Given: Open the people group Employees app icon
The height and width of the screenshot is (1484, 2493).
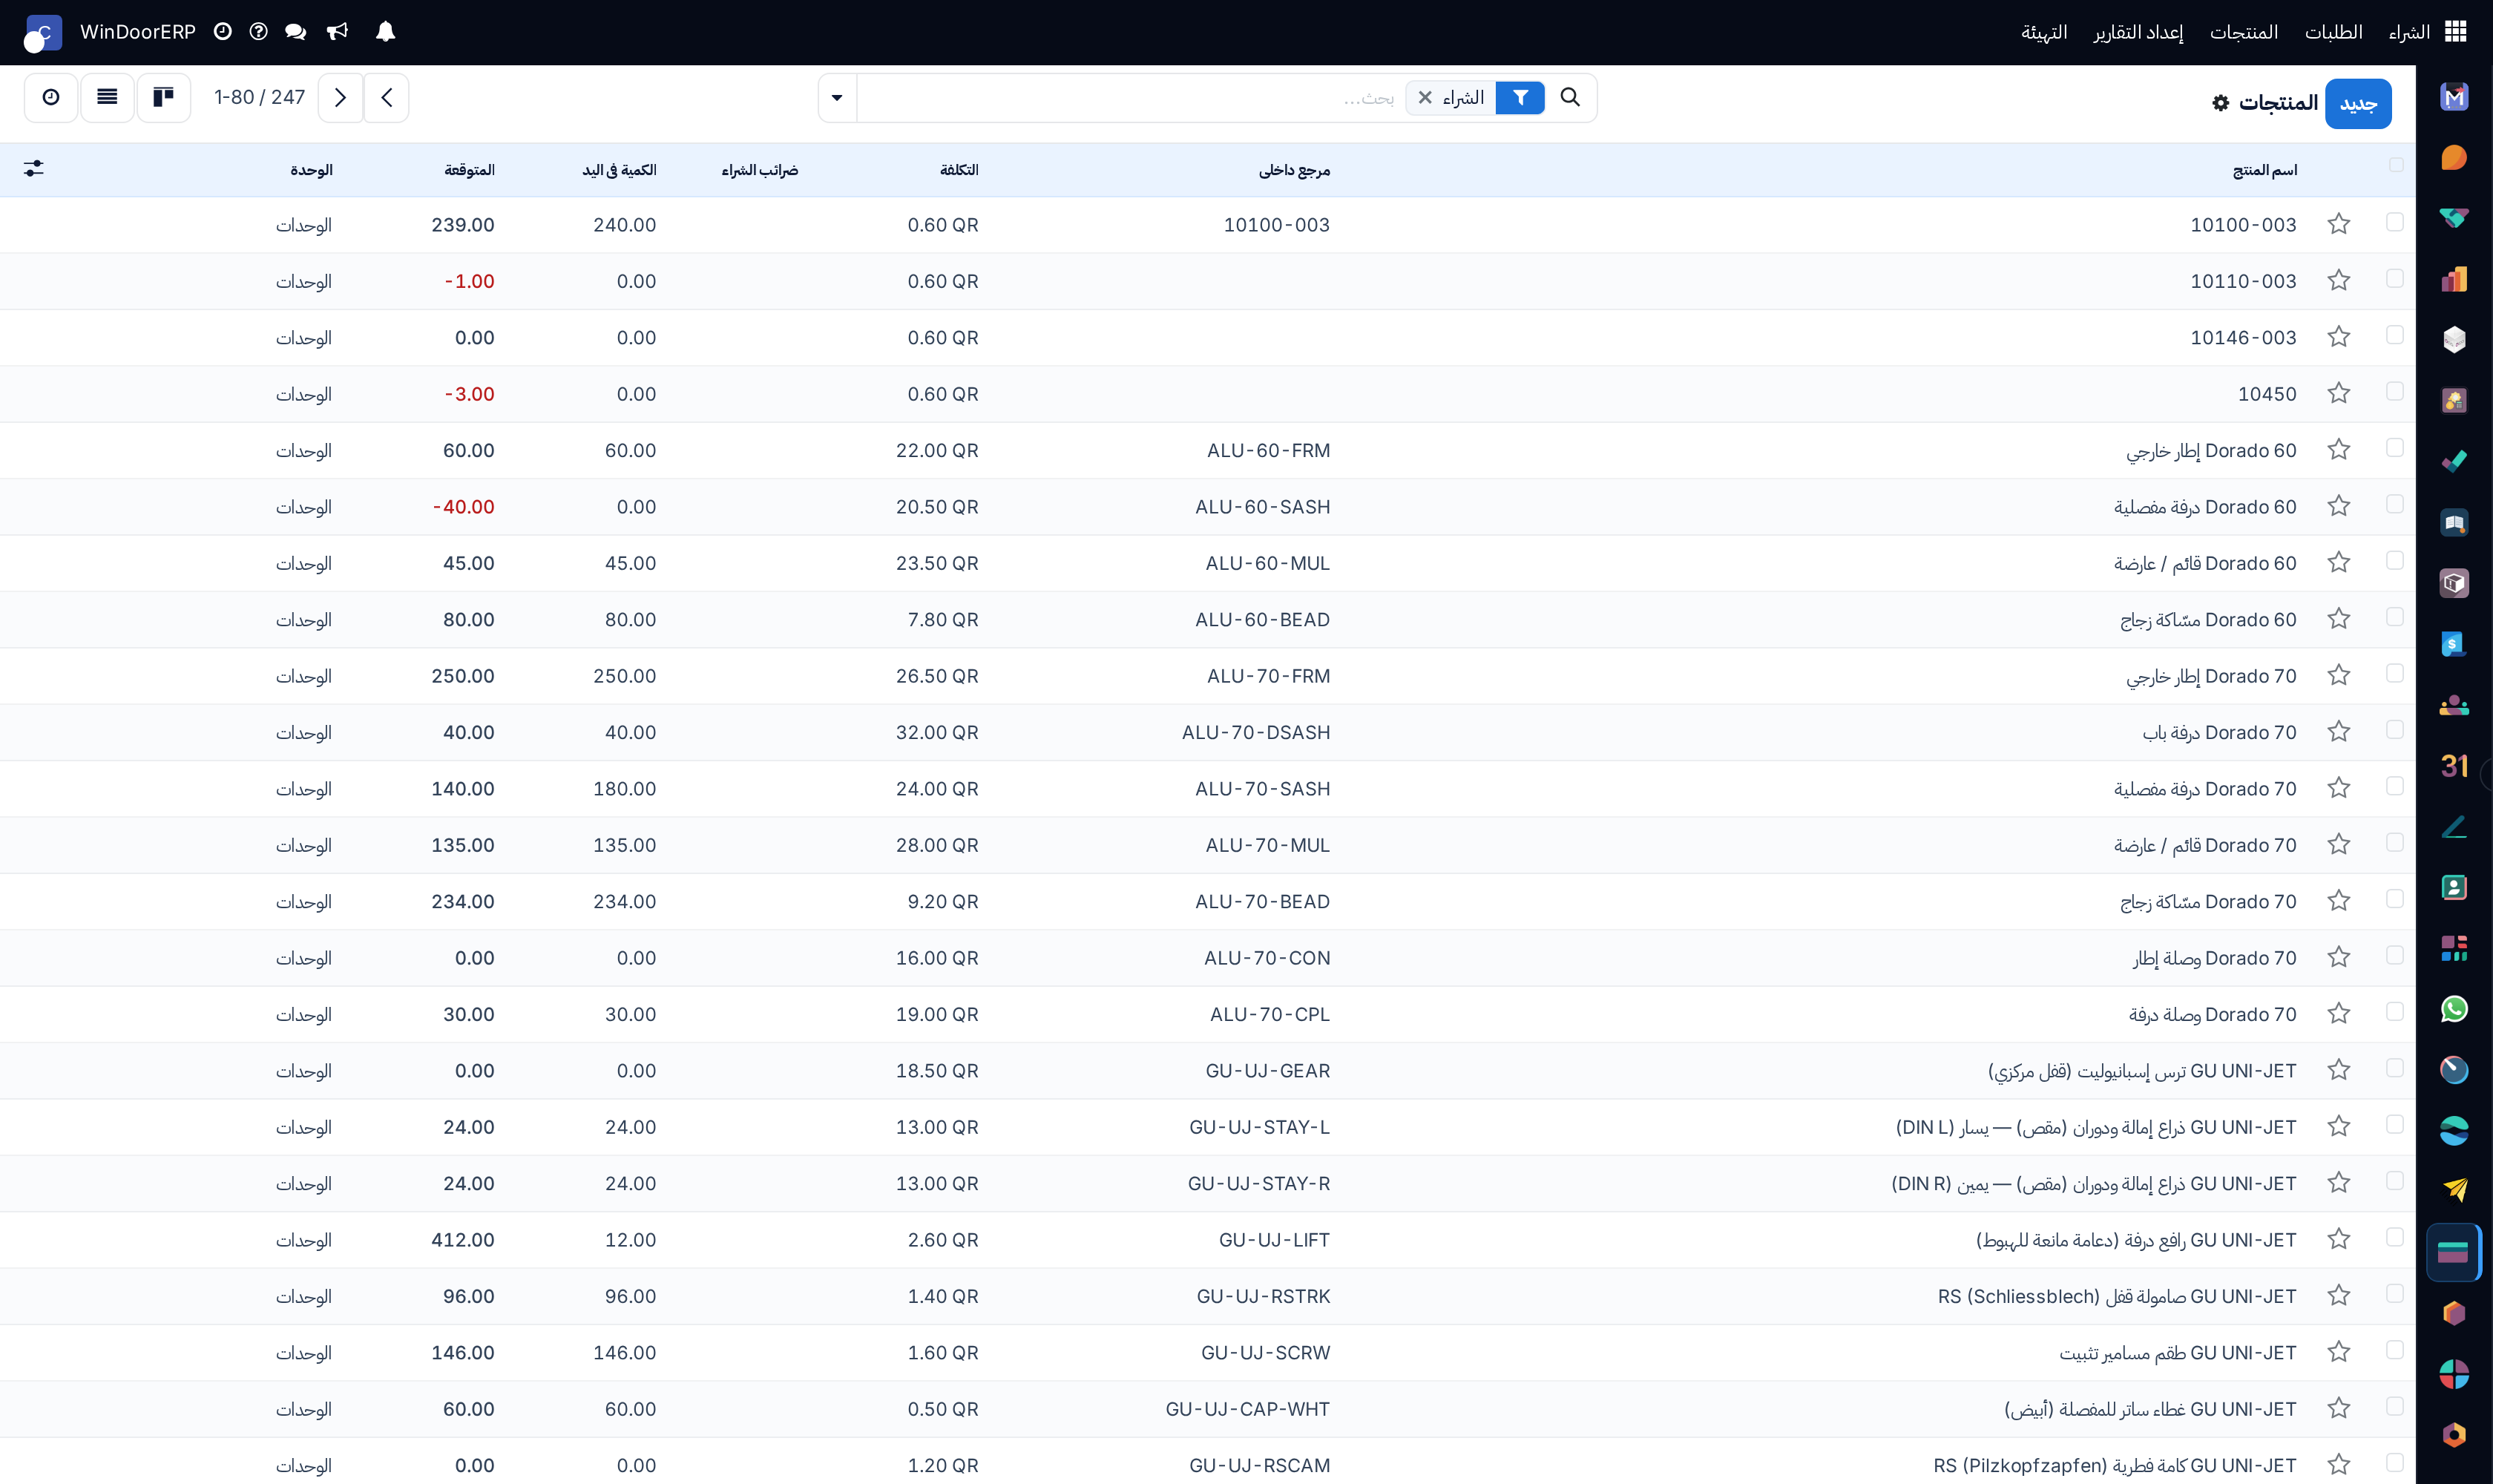Looking at the screenshot, I should [2454, 705].
